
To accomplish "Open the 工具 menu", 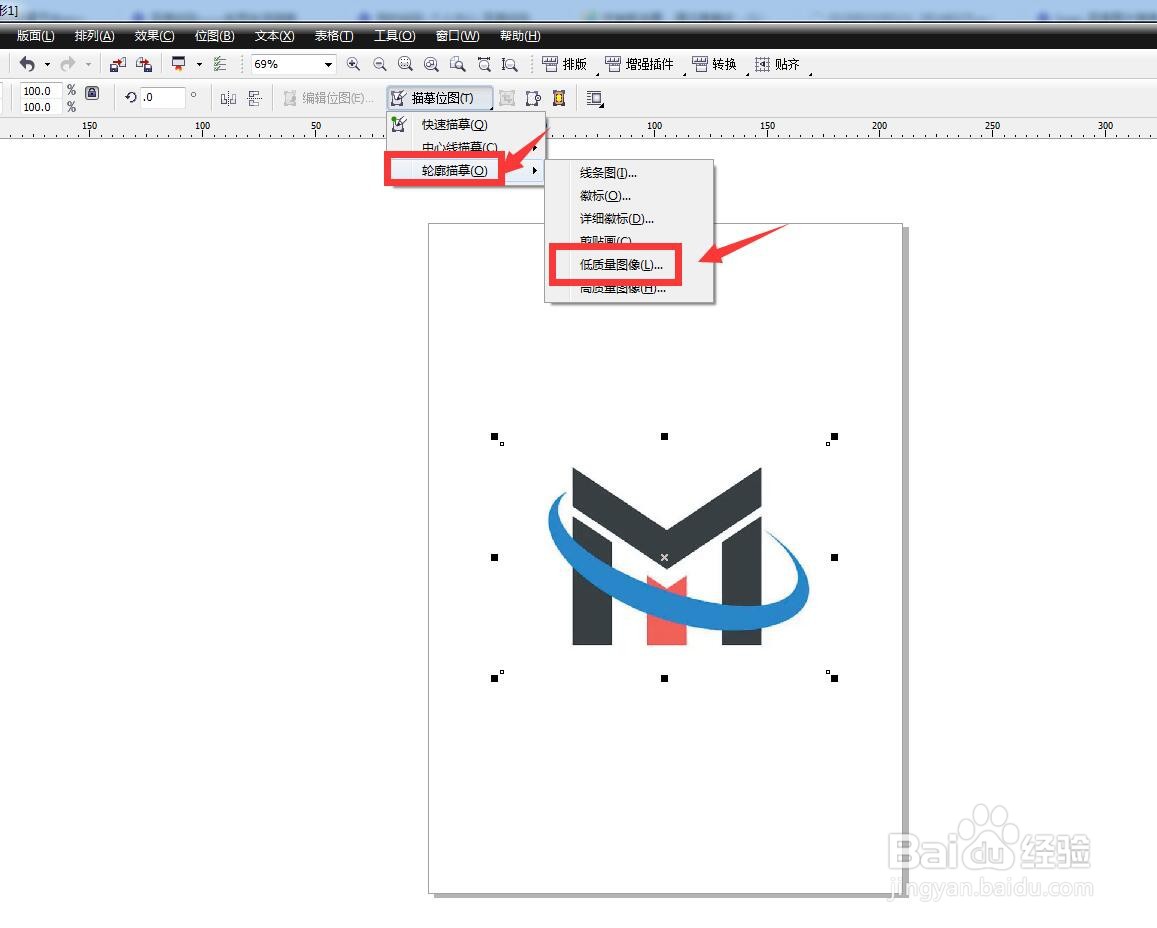I will coord(394,36).
